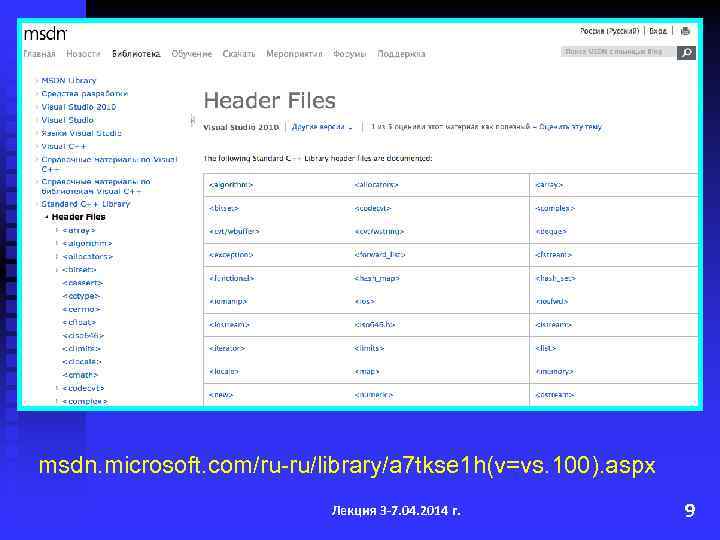The image size is (720, 540).
Task: Collapse the Header Files tree node
Action: pos(46,217)
